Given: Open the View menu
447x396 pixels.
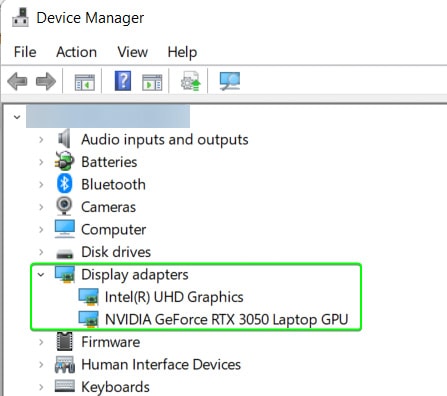Looking at the screenshot, I should 132,52.
